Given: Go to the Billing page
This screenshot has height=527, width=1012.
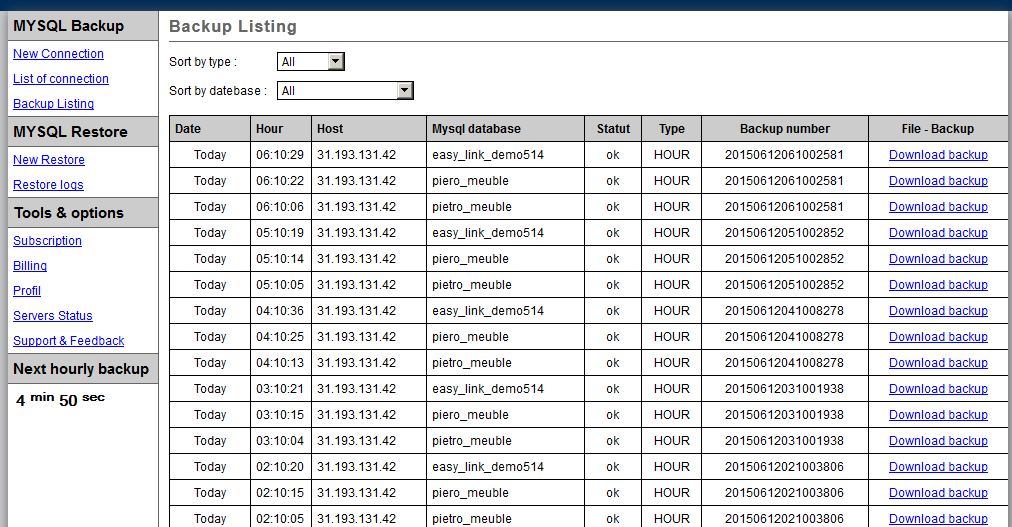Looking at the screenshot, I should click(x=30, y=266).
